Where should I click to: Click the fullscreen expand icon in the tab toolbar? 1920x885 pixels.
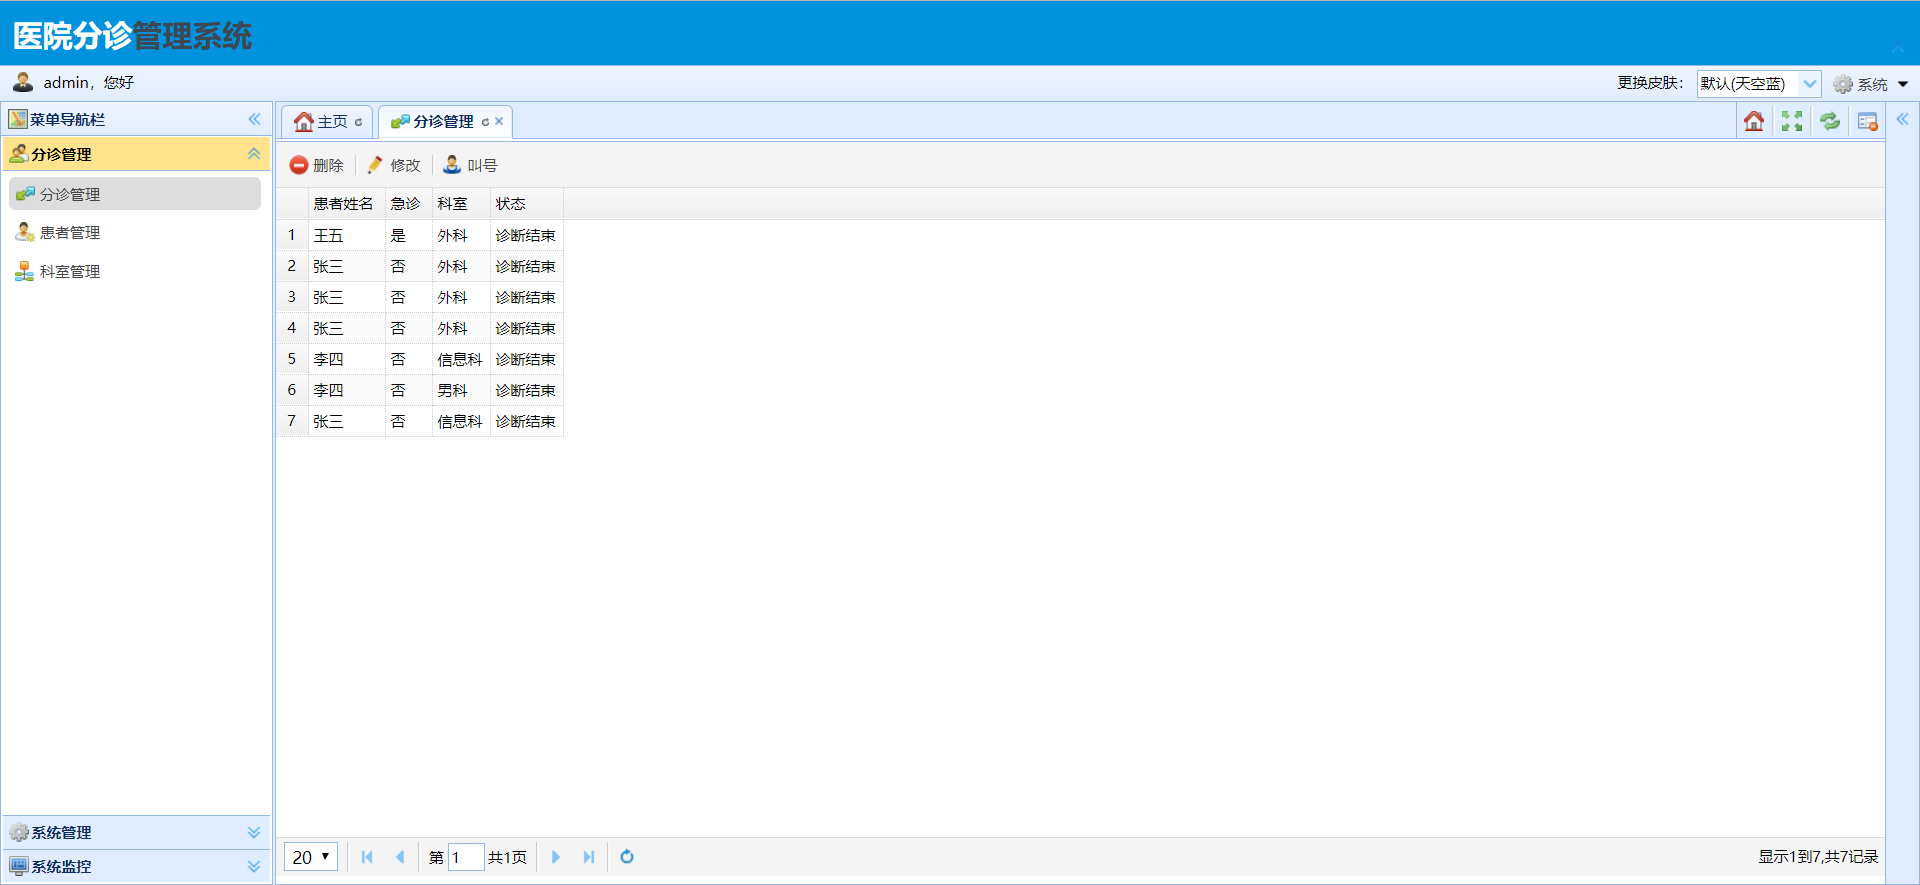click(x=1792, y=121)
